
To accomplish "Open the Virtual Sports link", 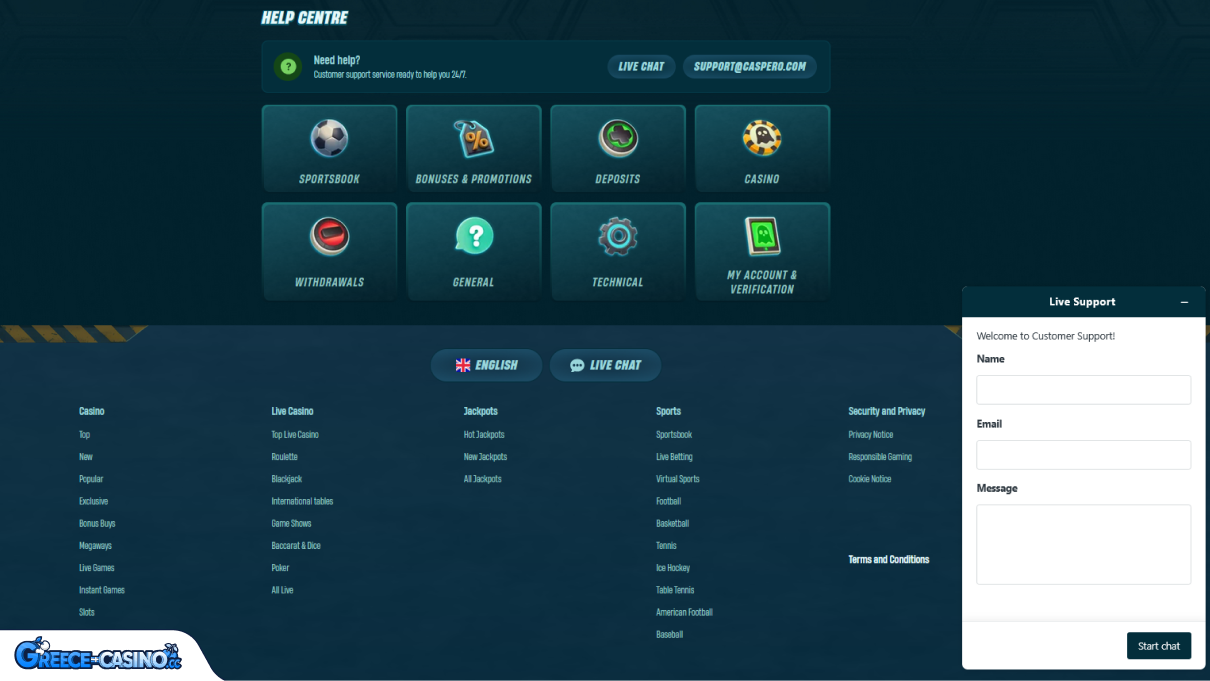I will point(678,479).
